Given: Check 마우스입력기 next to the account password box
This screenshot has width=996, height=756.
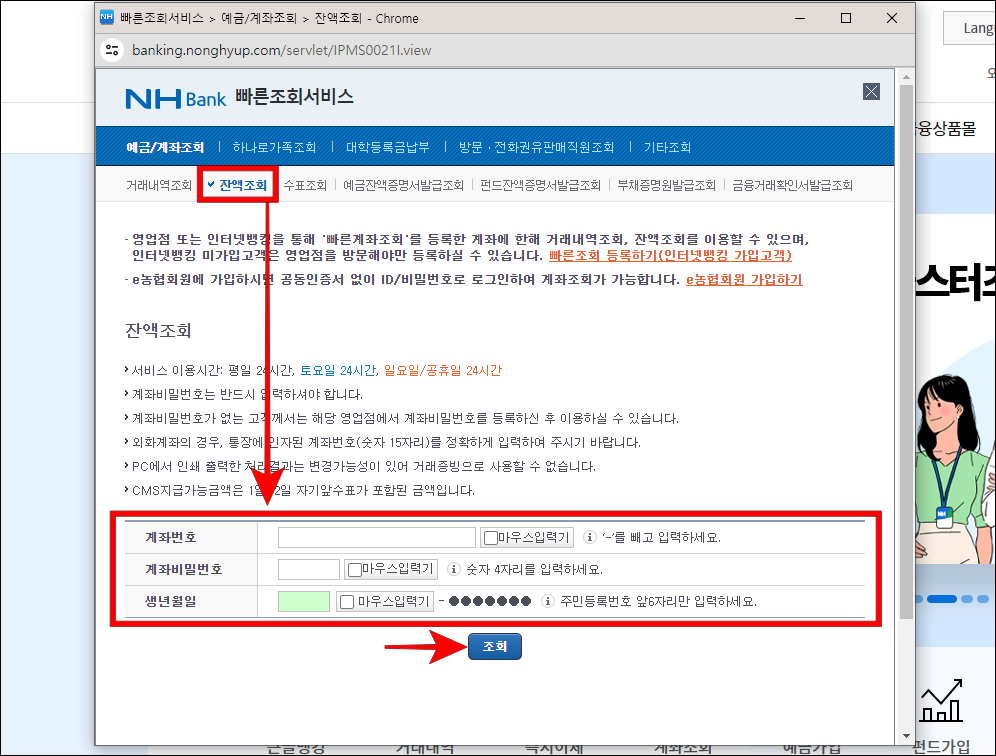Looking at the screenshot, I should (x=353, y=568).
